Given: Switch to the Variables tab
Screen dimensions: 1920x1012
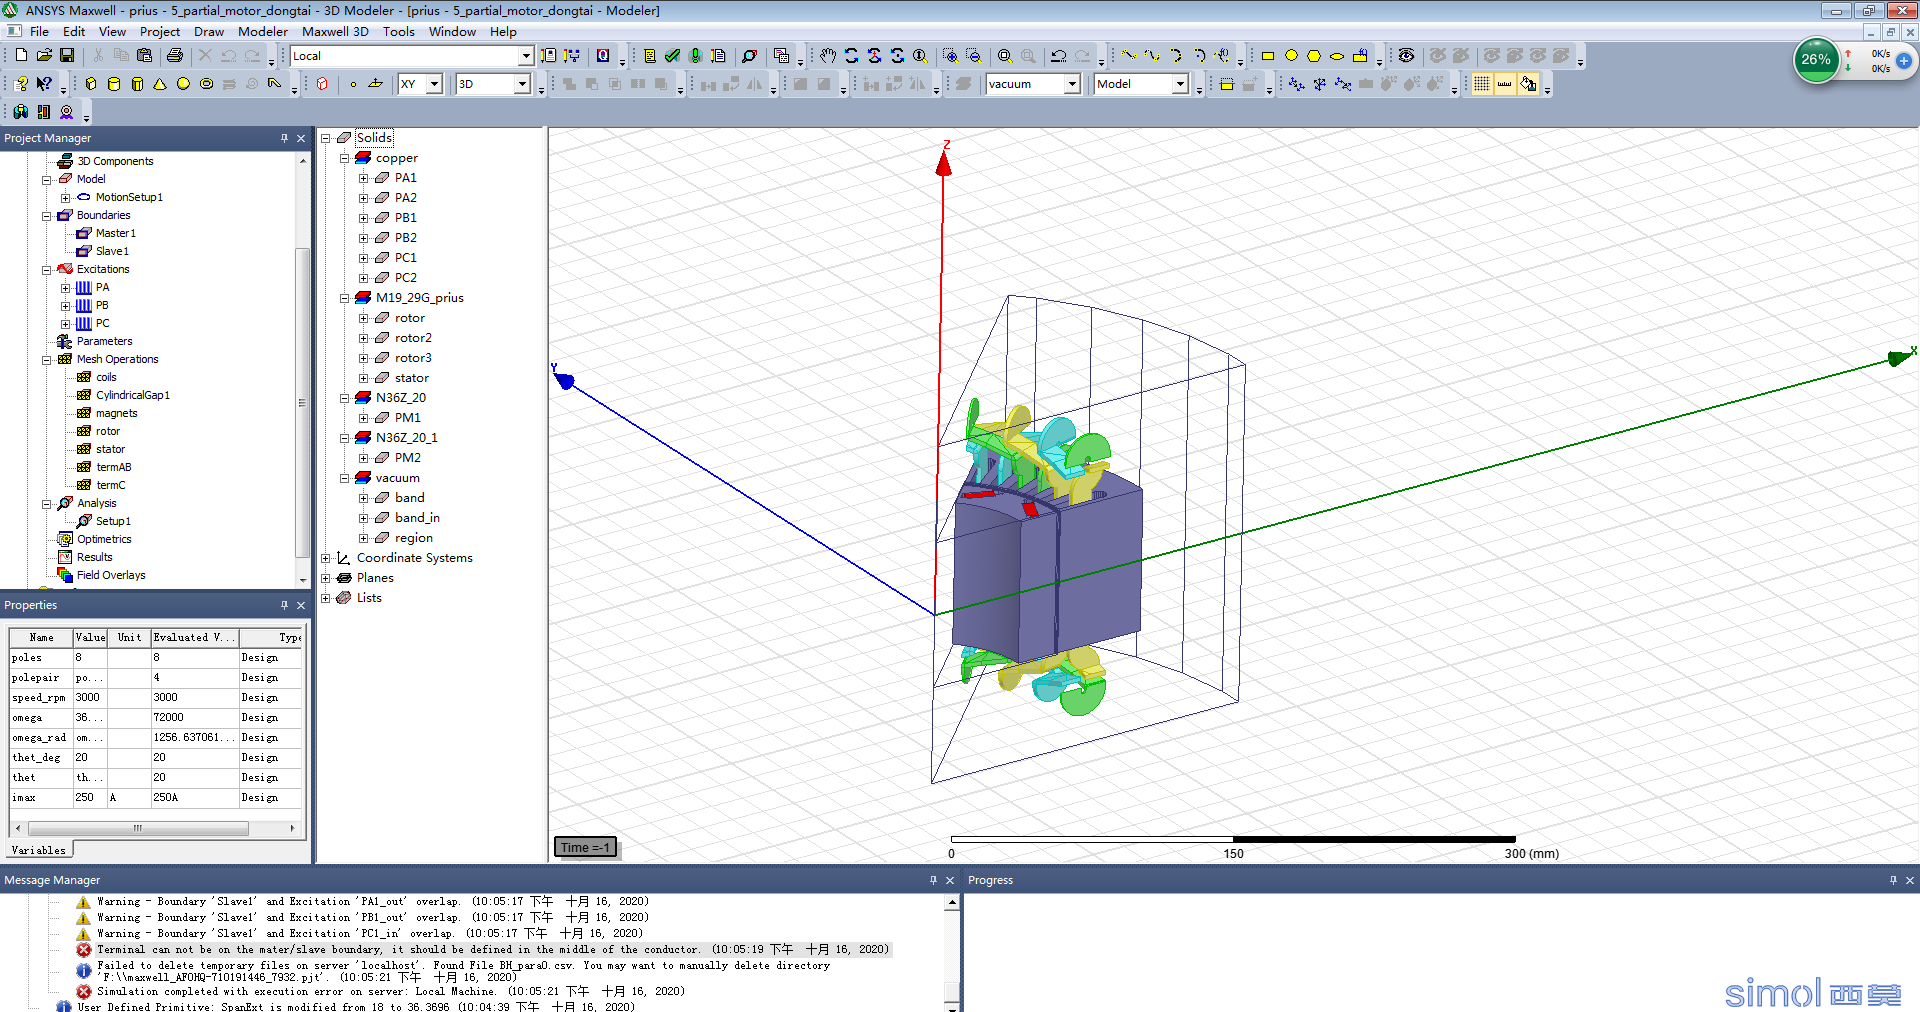Looking at the screenshot, I should tap(39, 850).
